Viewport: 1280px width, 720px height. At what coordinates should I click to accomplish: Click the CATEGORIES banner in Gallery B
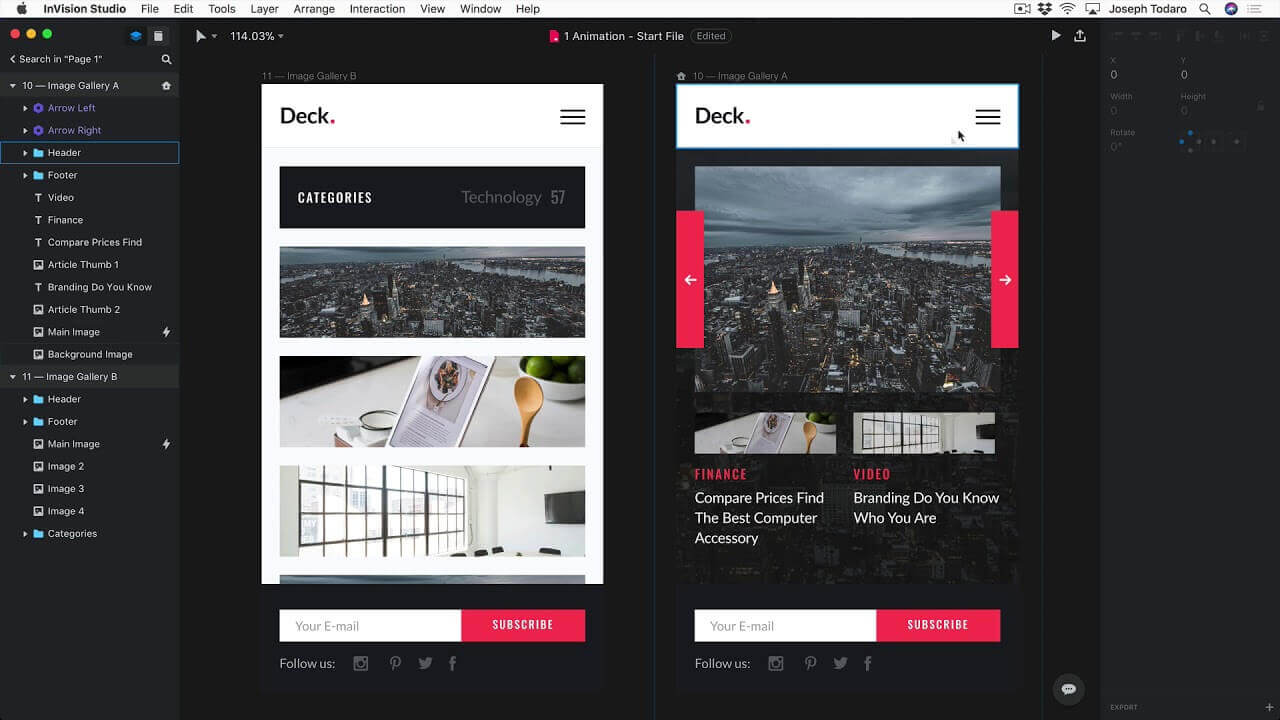432,197
